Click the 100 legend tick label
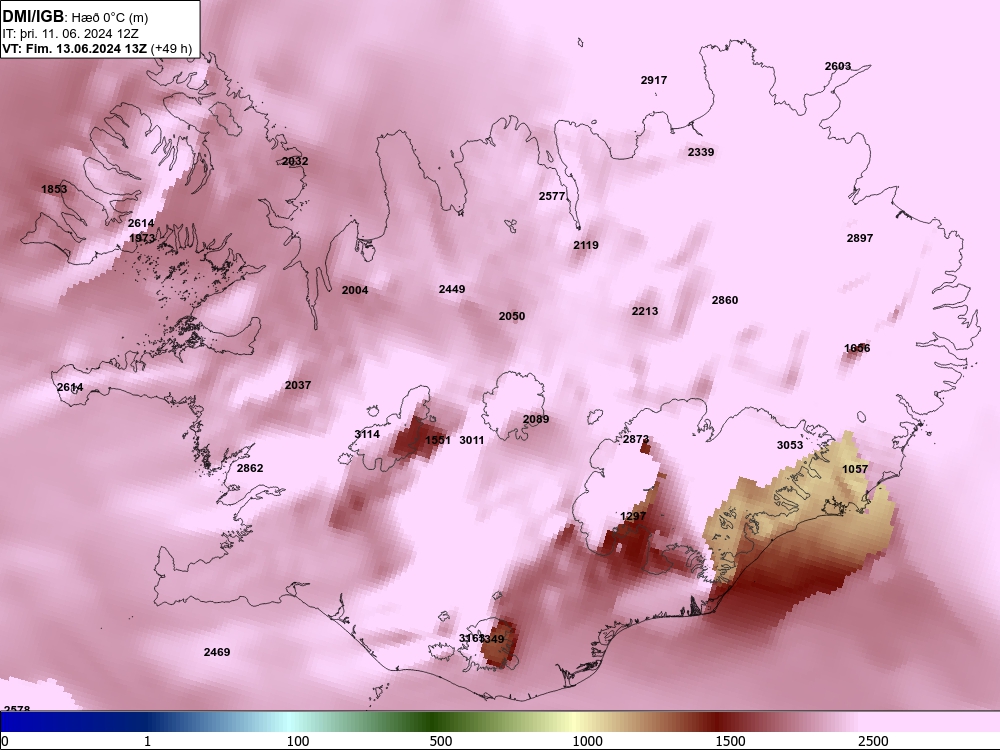 (298, 742)
